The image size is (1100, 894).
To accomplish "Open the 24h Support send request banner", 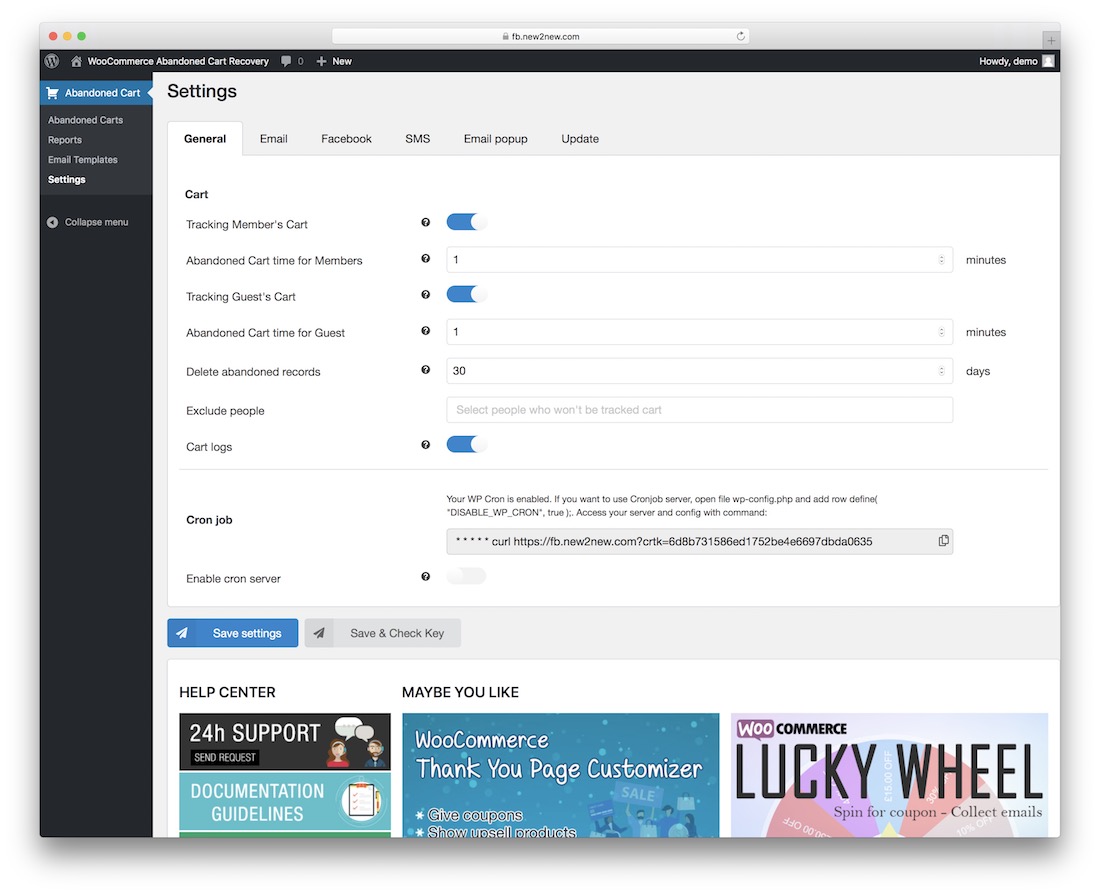I will coord(285,742).
